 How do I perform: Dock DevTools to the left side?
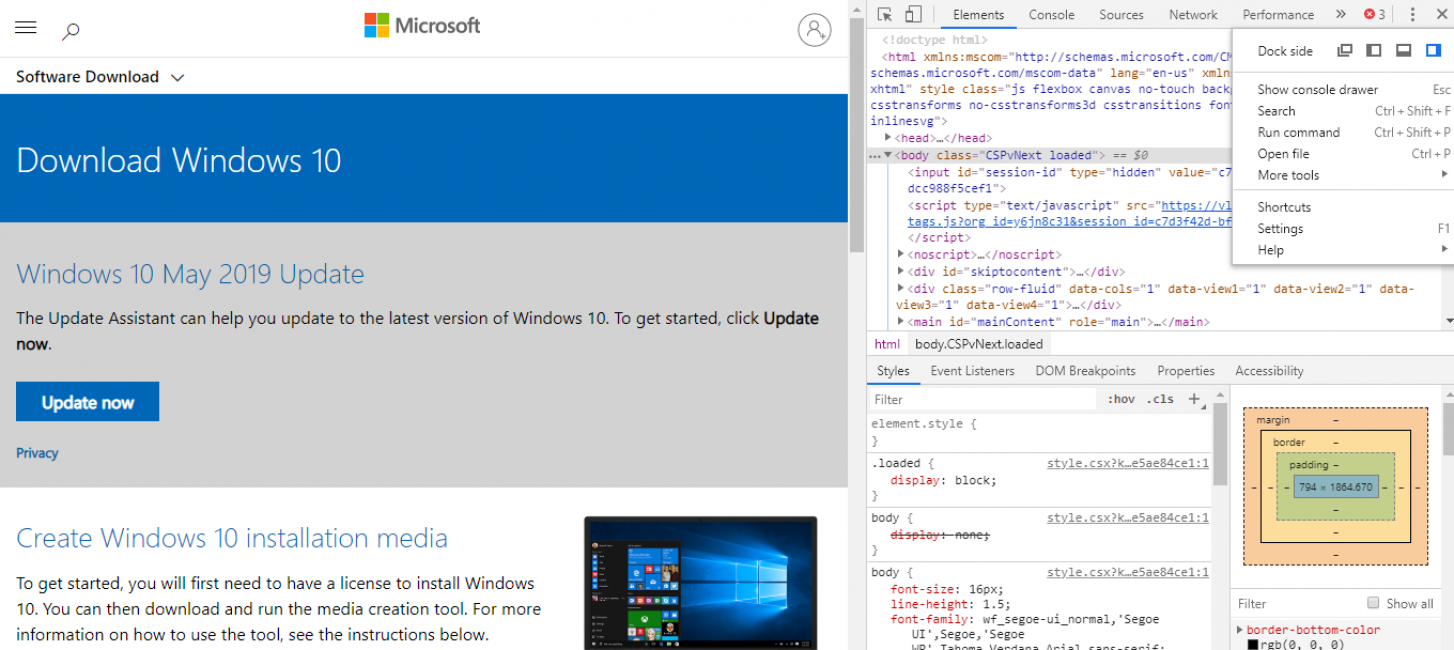point(1374,51)
